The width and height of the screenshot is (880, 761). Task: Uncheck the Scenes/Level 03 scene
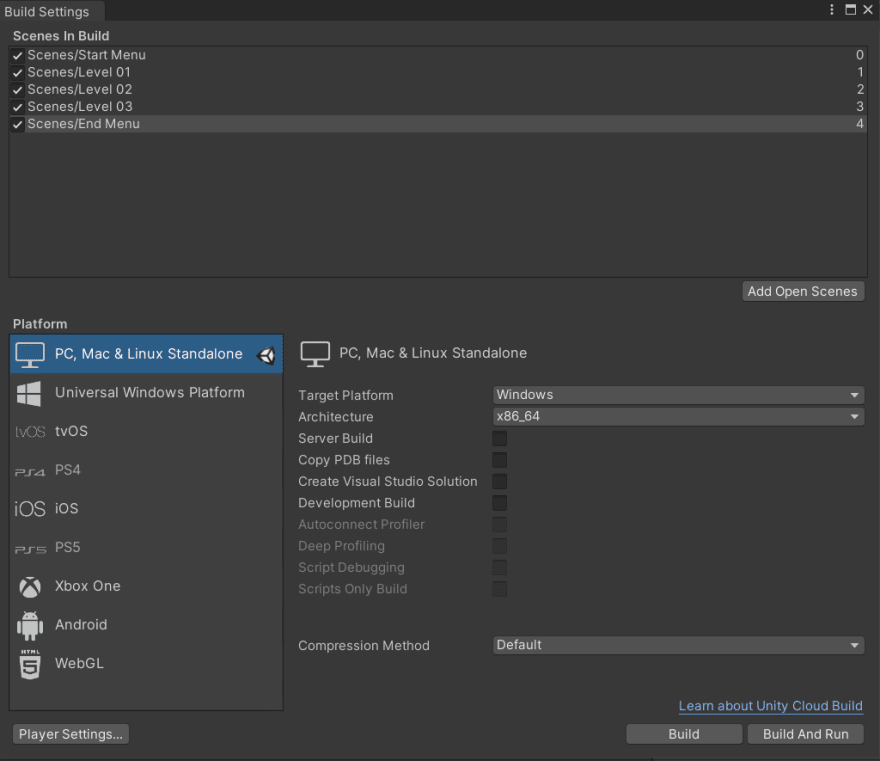(18, 107)
